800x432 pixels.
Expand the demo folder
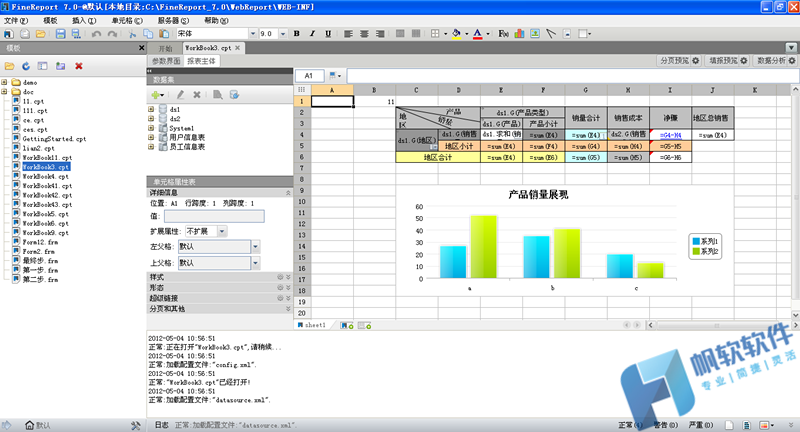[x=4, y=82]
